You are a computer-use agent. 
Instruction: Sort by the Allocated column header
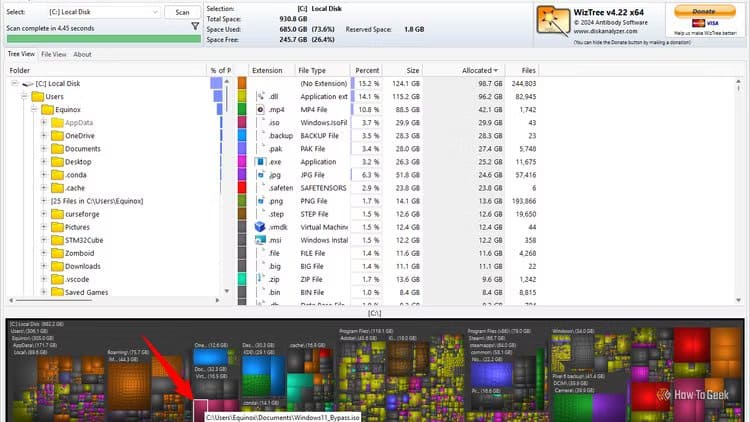[464, 70]
